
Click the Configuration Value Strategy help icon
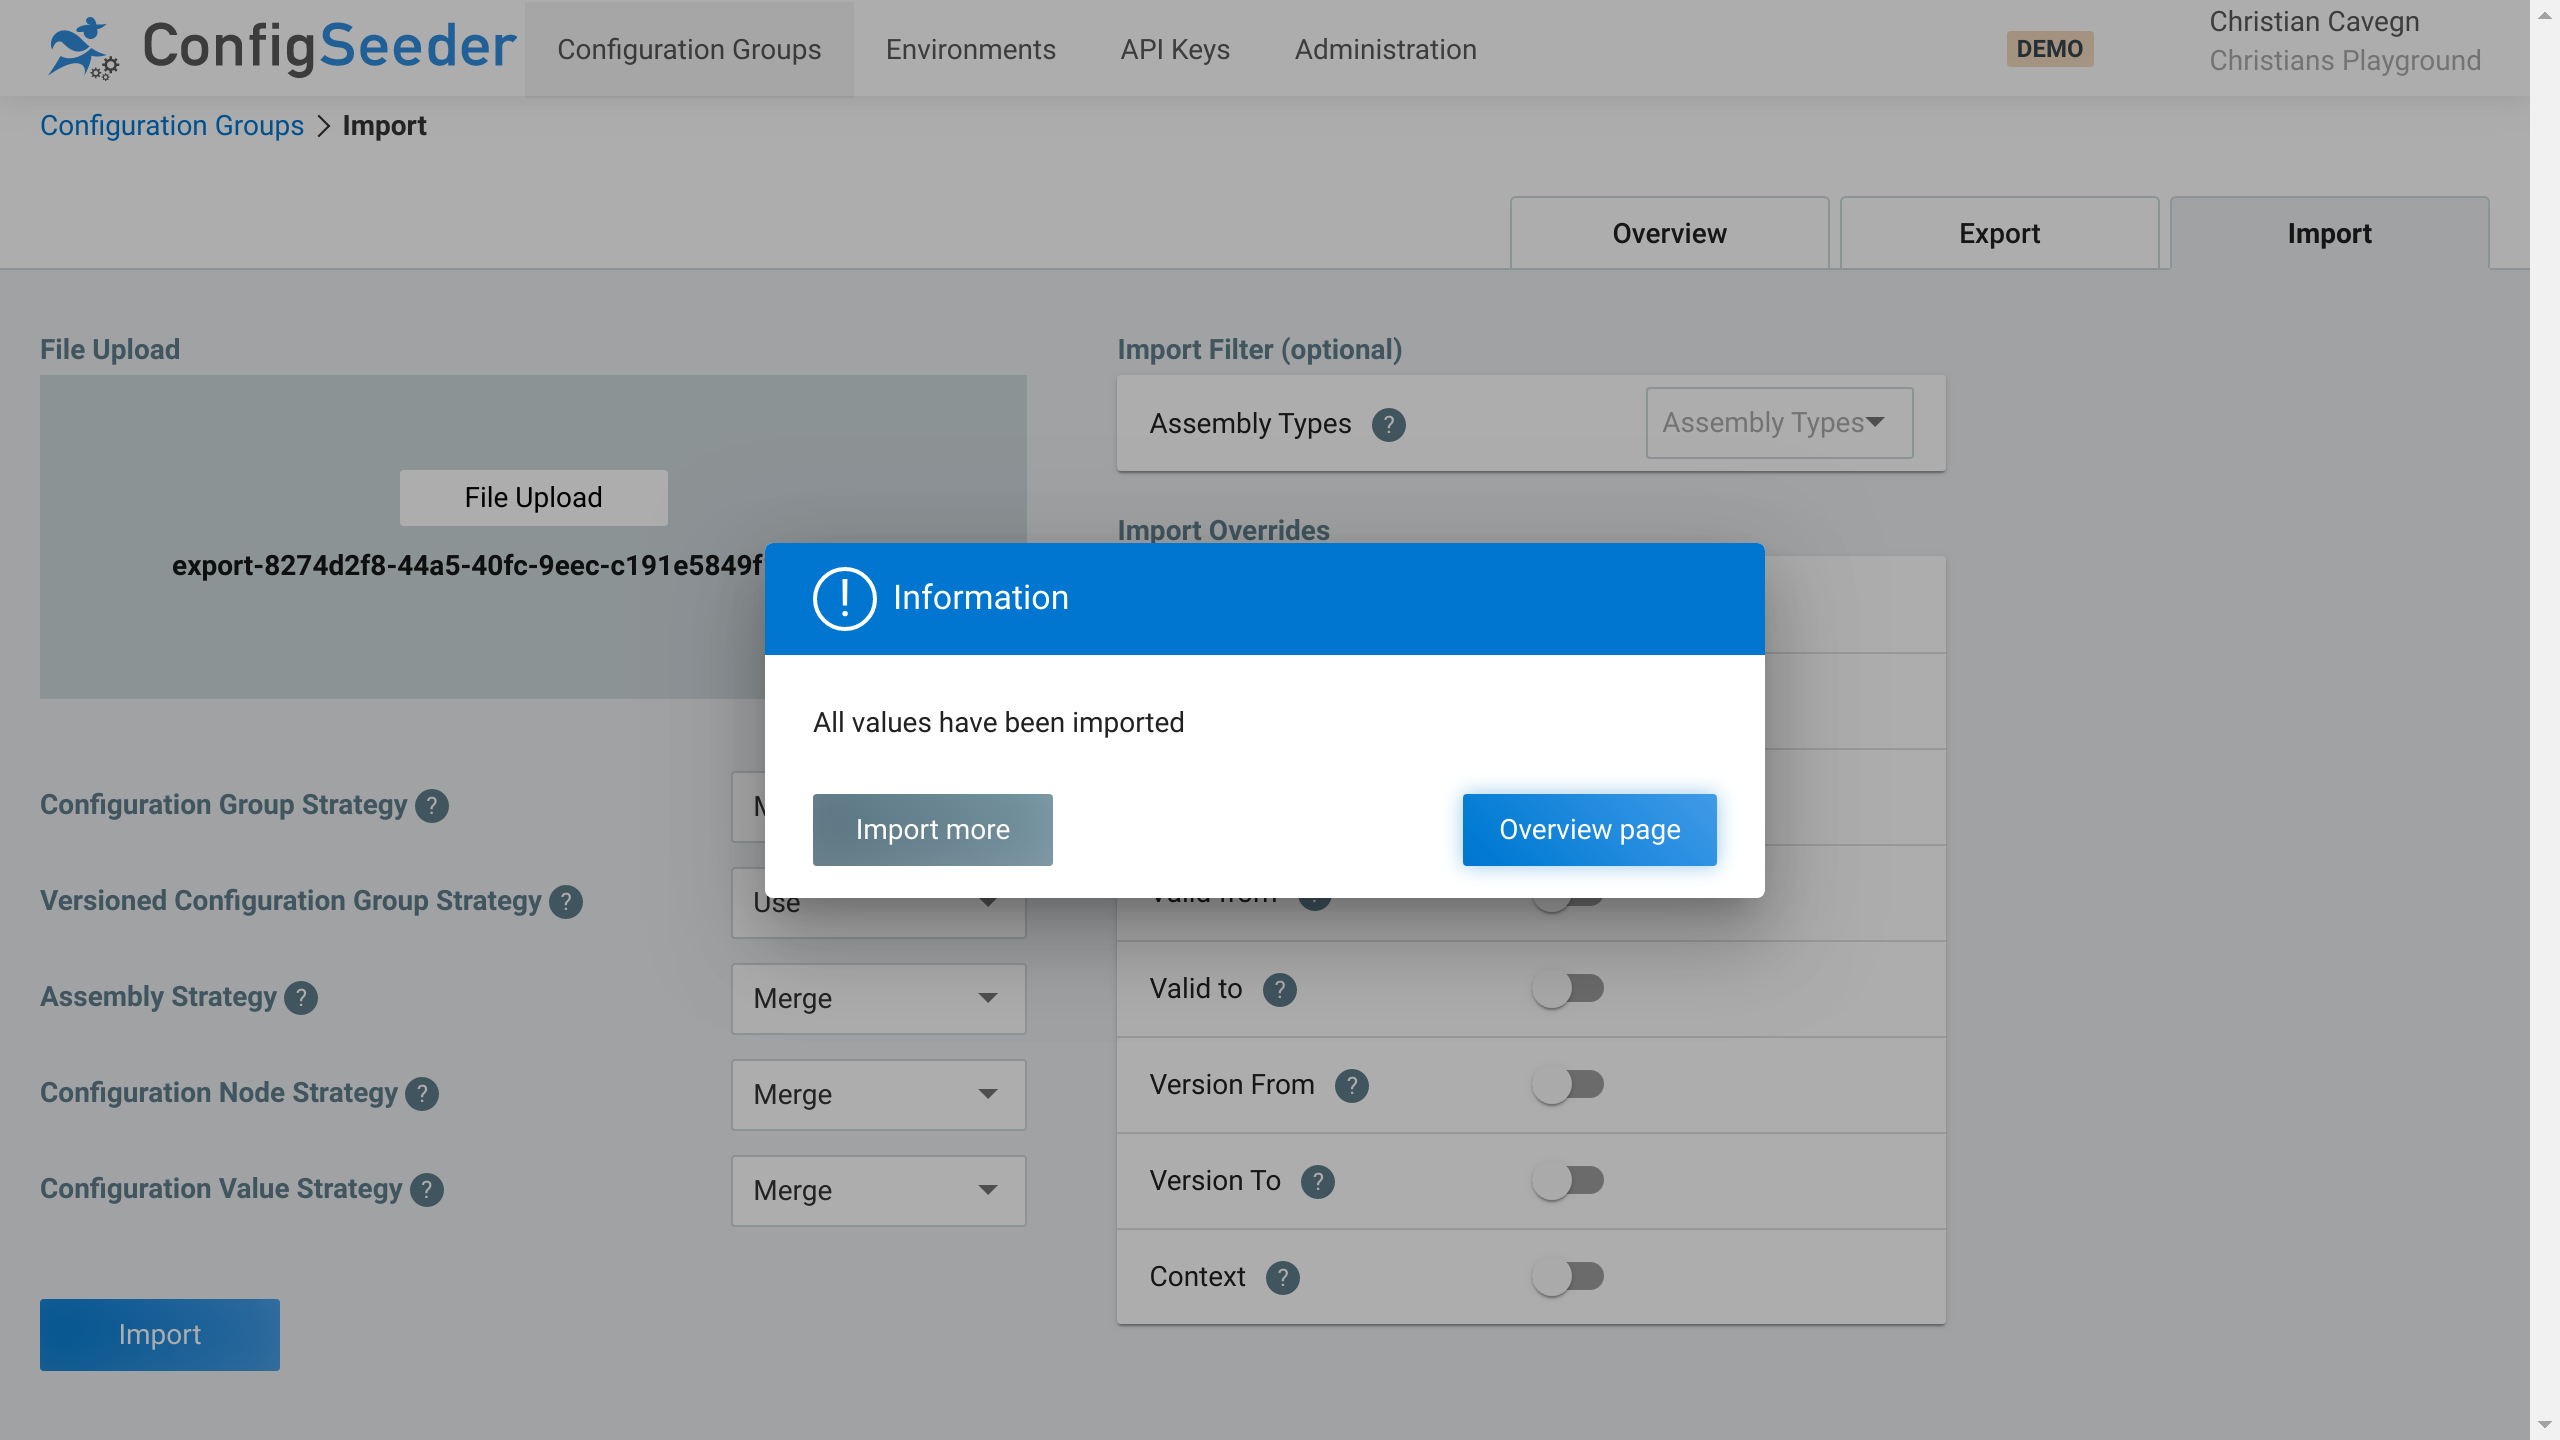[430, 1189]
